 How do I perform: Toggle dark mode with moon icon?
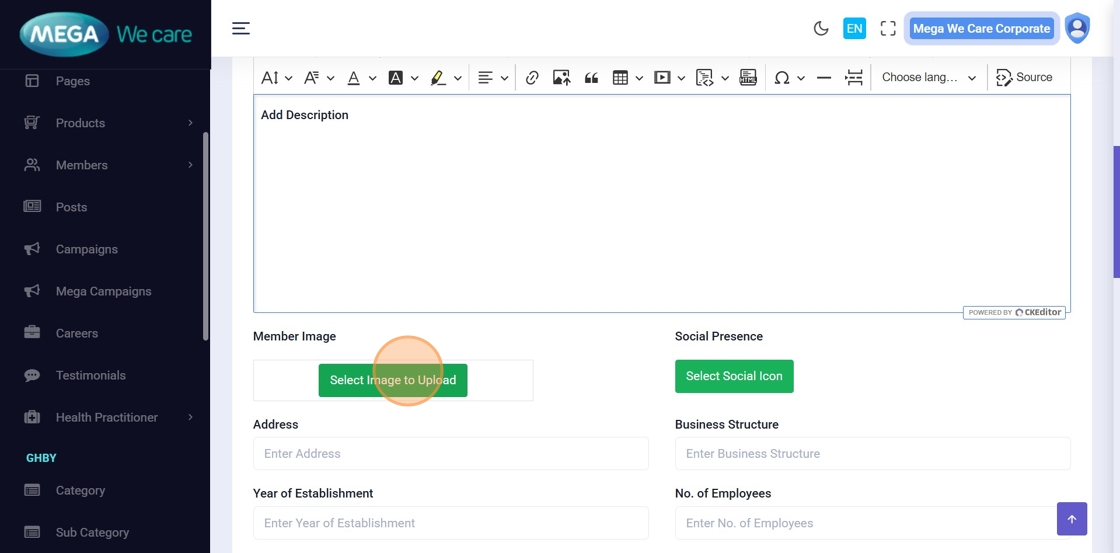pyautogui.click(x=821, y=29)
